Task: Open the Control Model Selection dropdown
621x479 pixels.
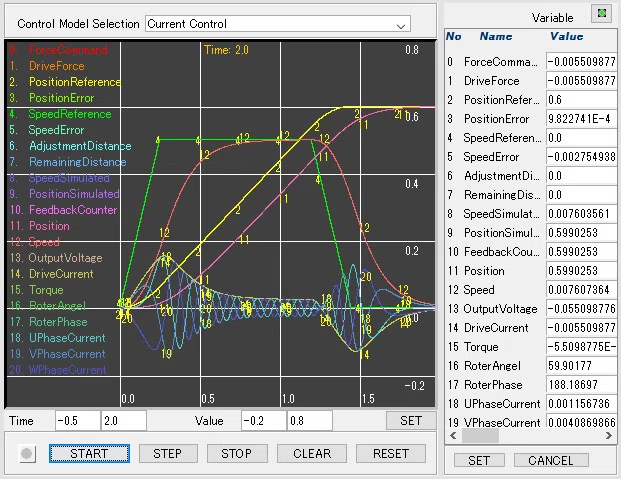Action: coord(278,24)
